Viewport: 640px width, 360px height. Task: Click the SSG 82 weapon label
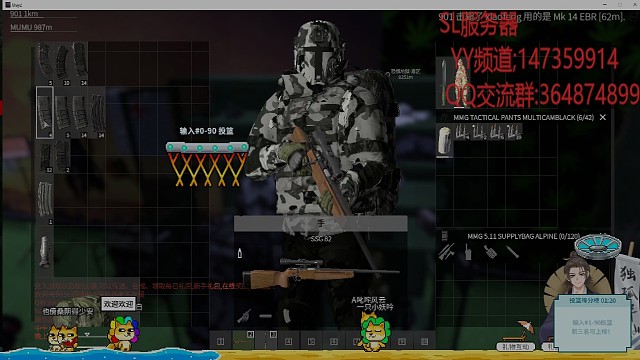click(x=321, y=239)
